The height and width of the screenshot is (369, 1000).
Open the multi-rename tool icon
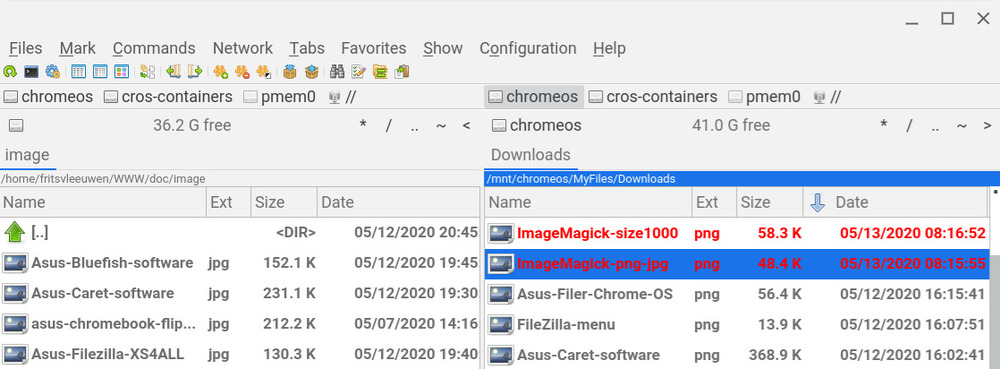[x=358, y=71]
